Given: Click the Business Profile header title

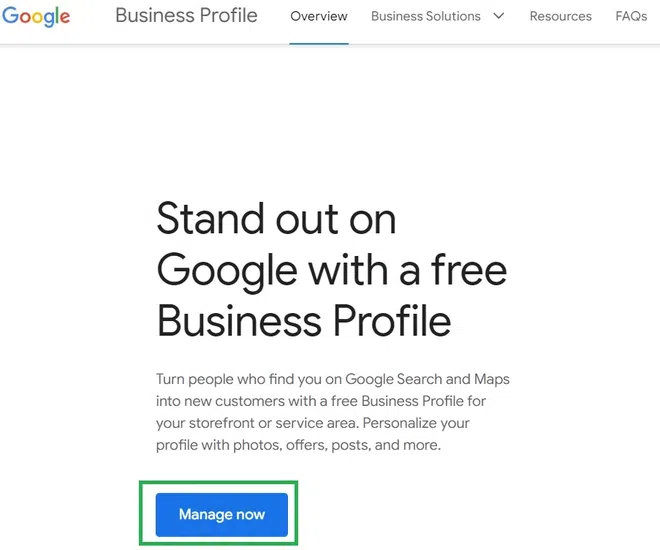Looking at the screenshot, I should click(x=186, y=16).
